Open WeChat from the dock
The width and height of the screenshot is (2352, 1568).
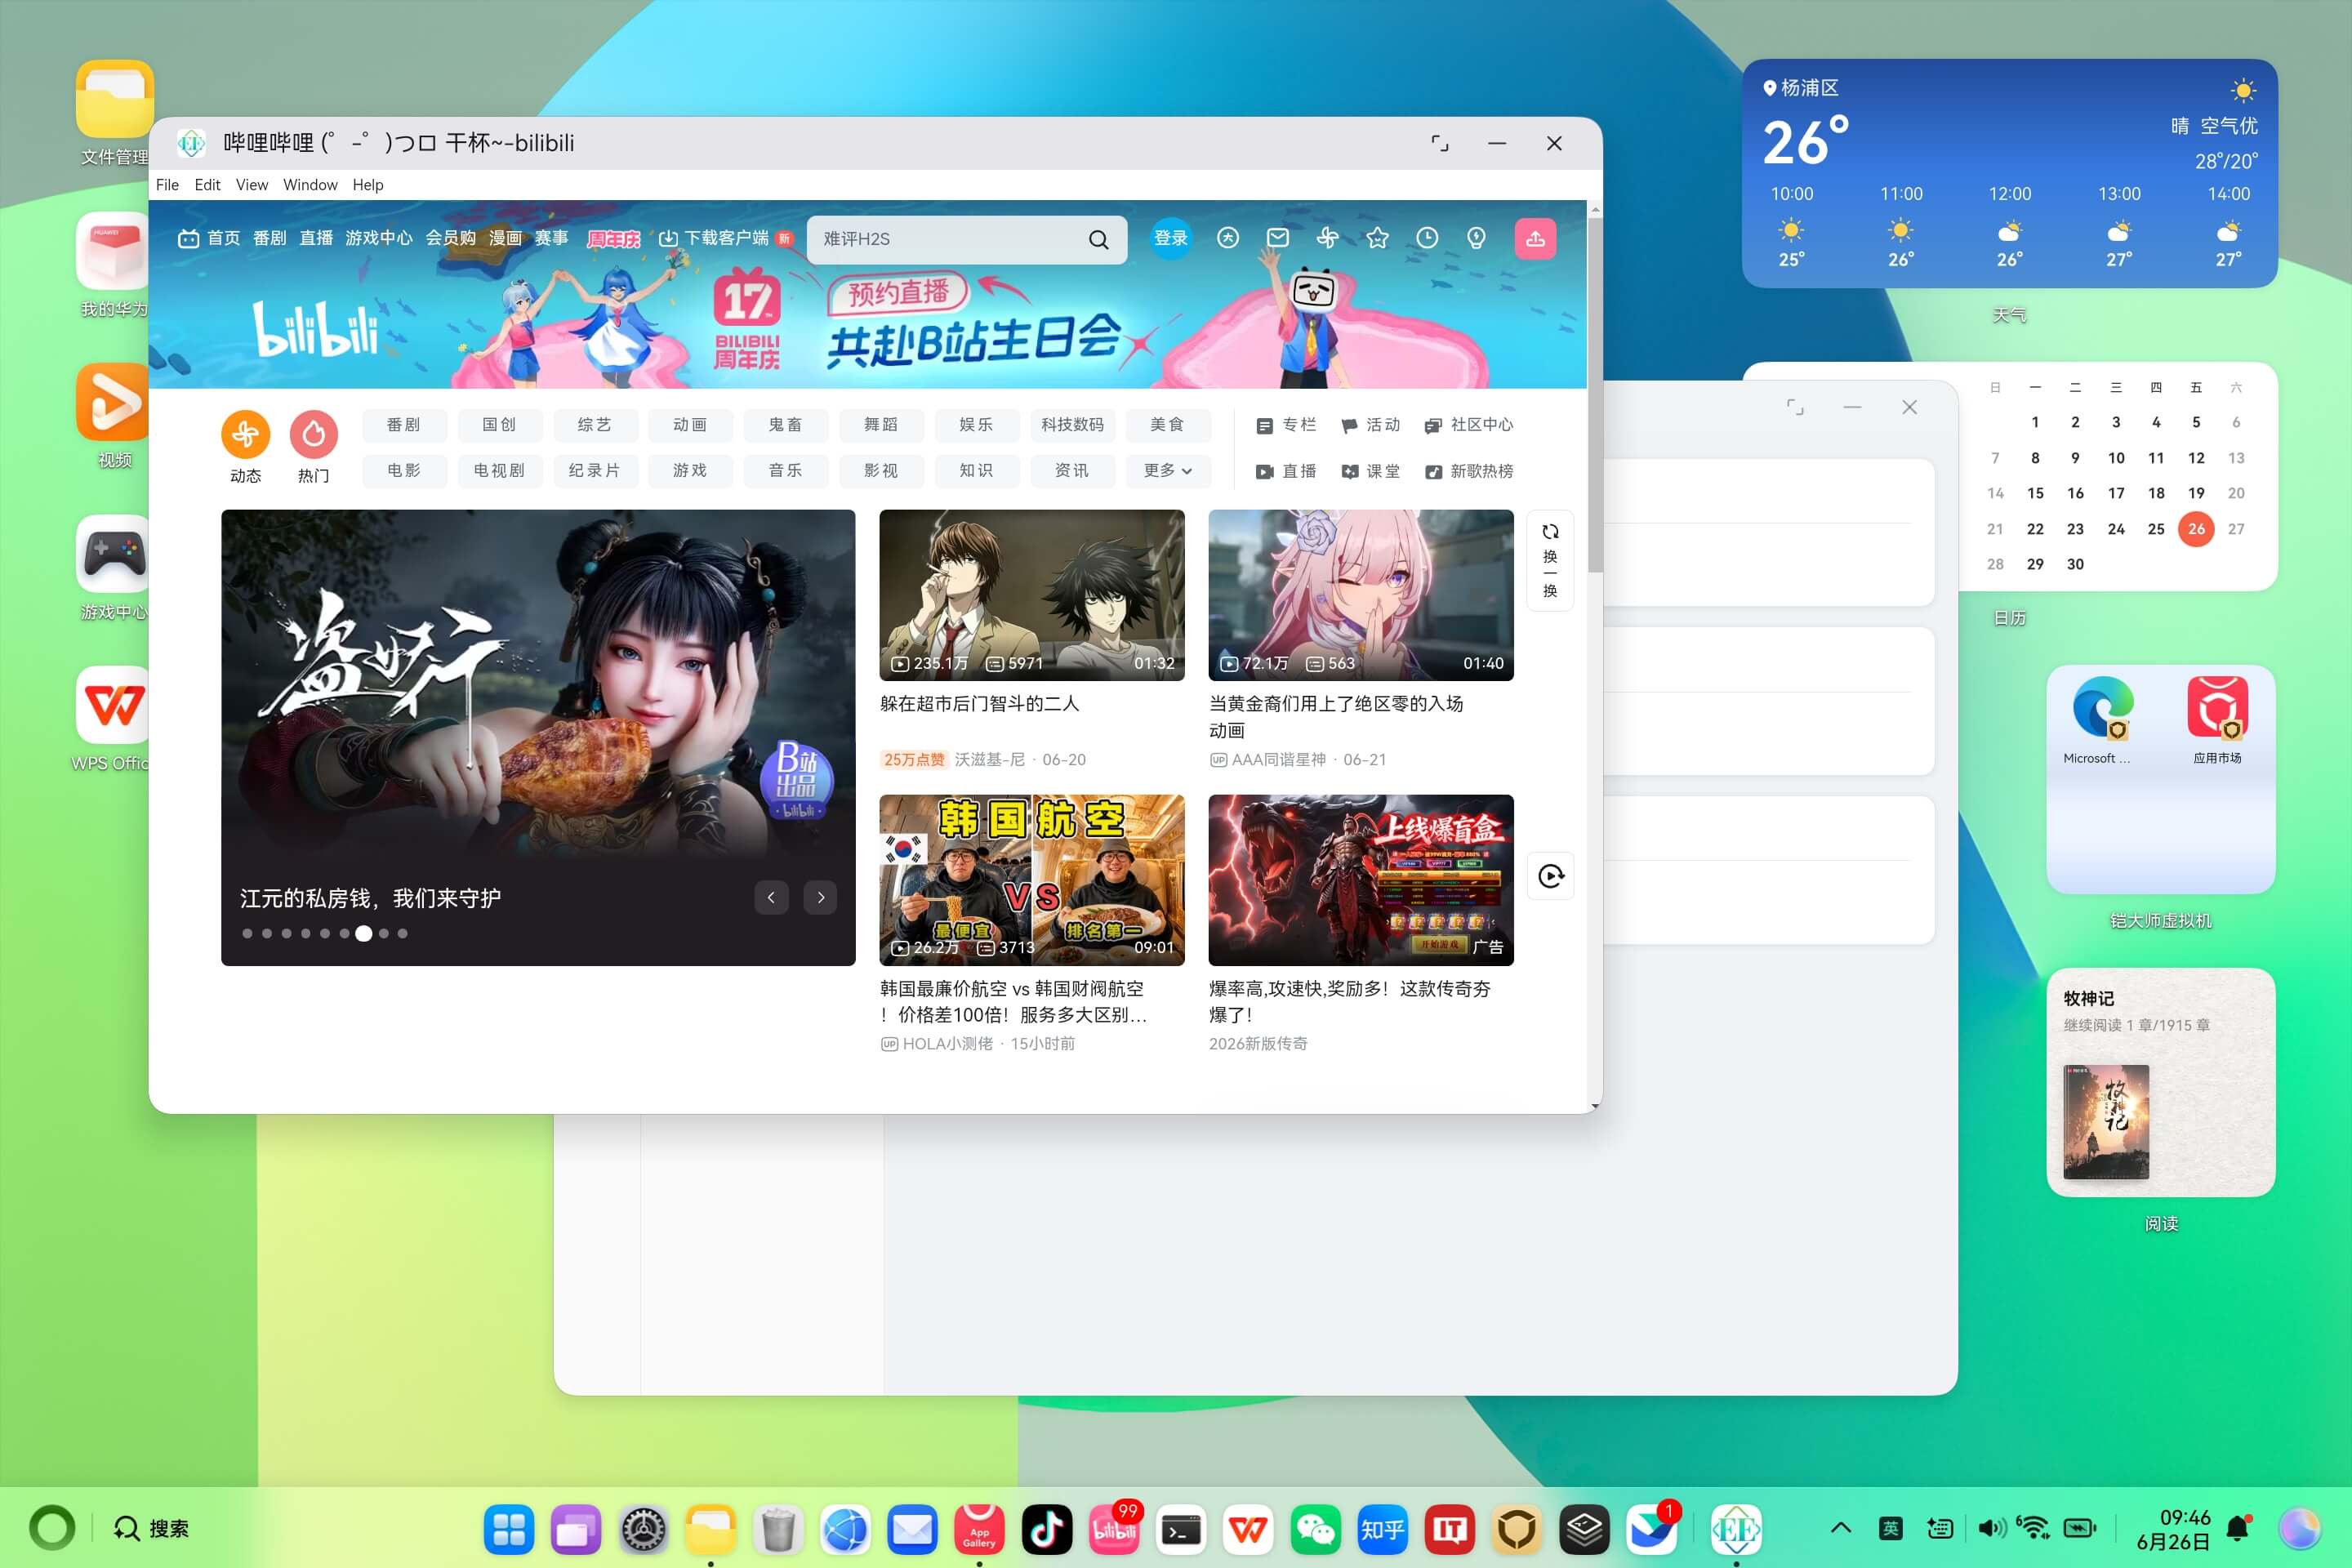[x=1315, y=1528]
